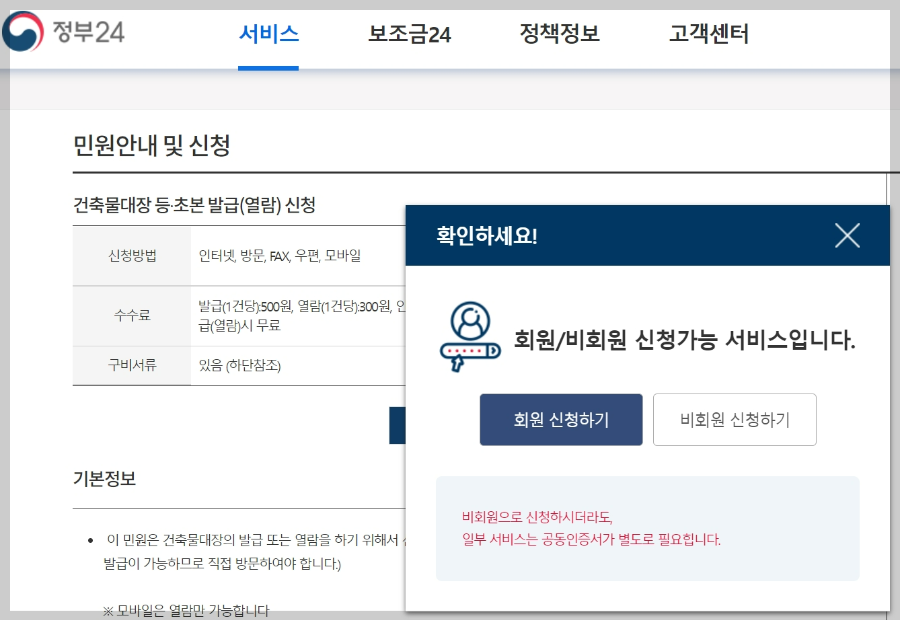This screenshot has height=620, width=900.
Task: Click the blue taegeuk symbol next to 정부24
Action: click(x=25, y=30)
